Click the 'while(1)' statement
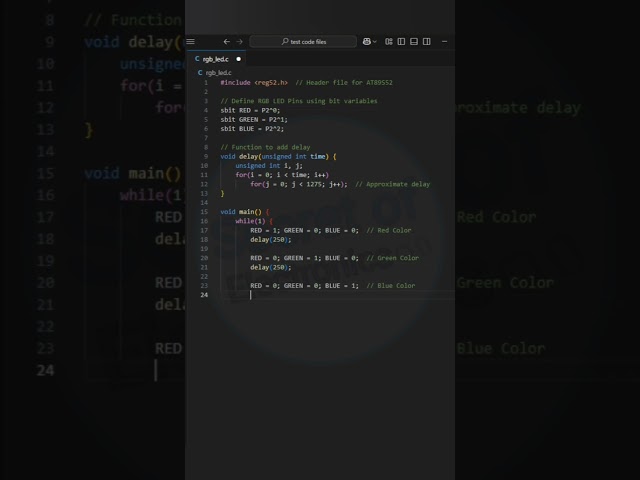The width and height of the screenshot is (640, 480). tap(250, 221)
